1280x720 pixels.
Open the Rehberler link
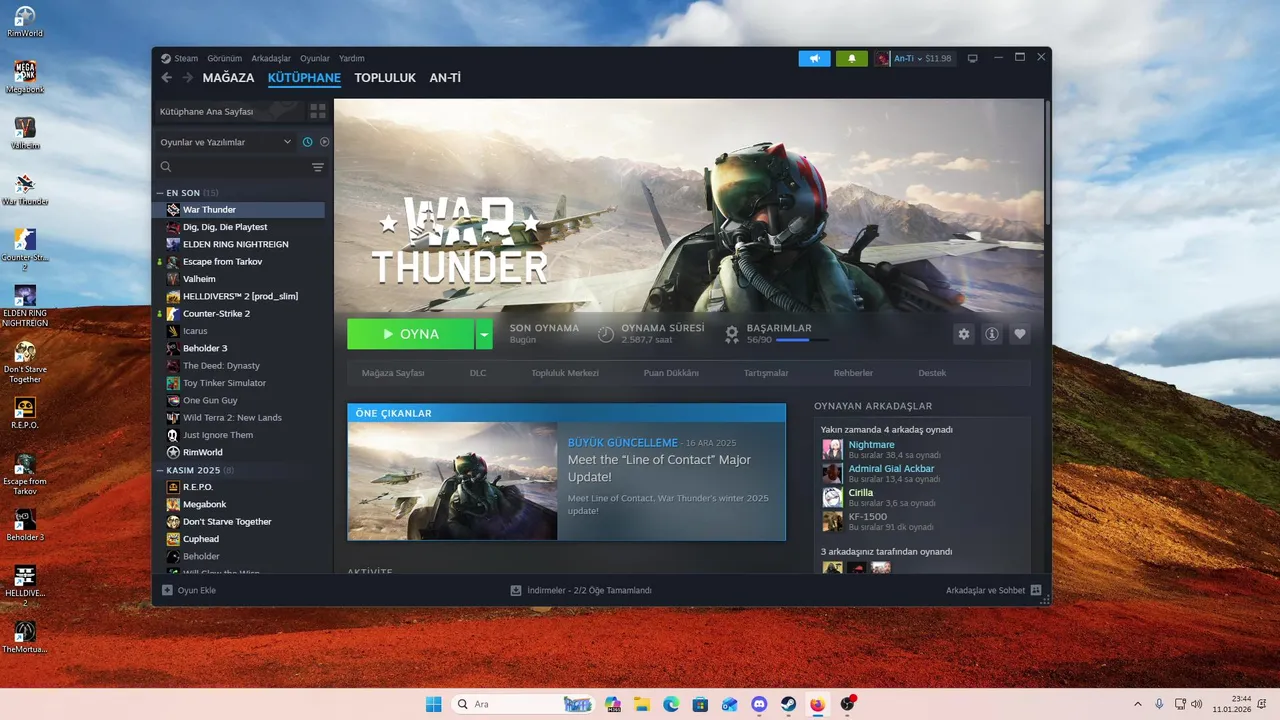coord(853,373)
